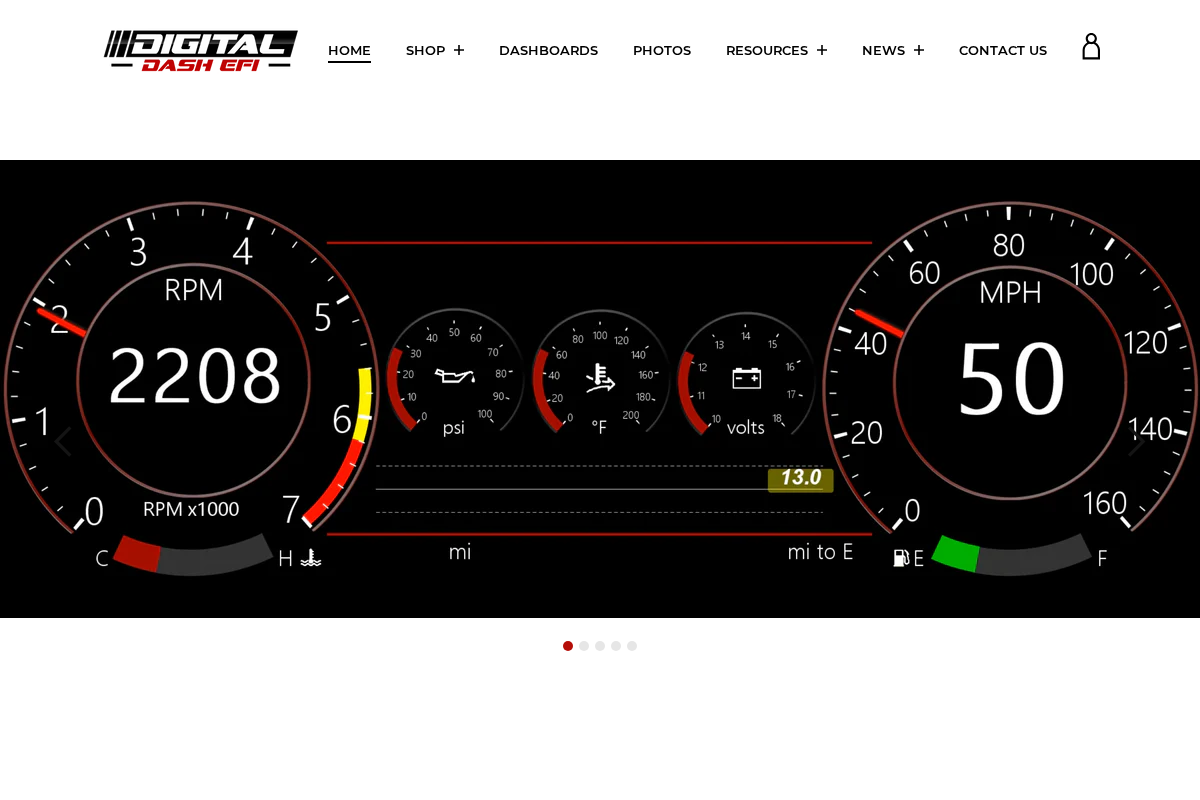Open the account login icon
Viewport: 1200px width, 800px height.
pos(1091,46)
